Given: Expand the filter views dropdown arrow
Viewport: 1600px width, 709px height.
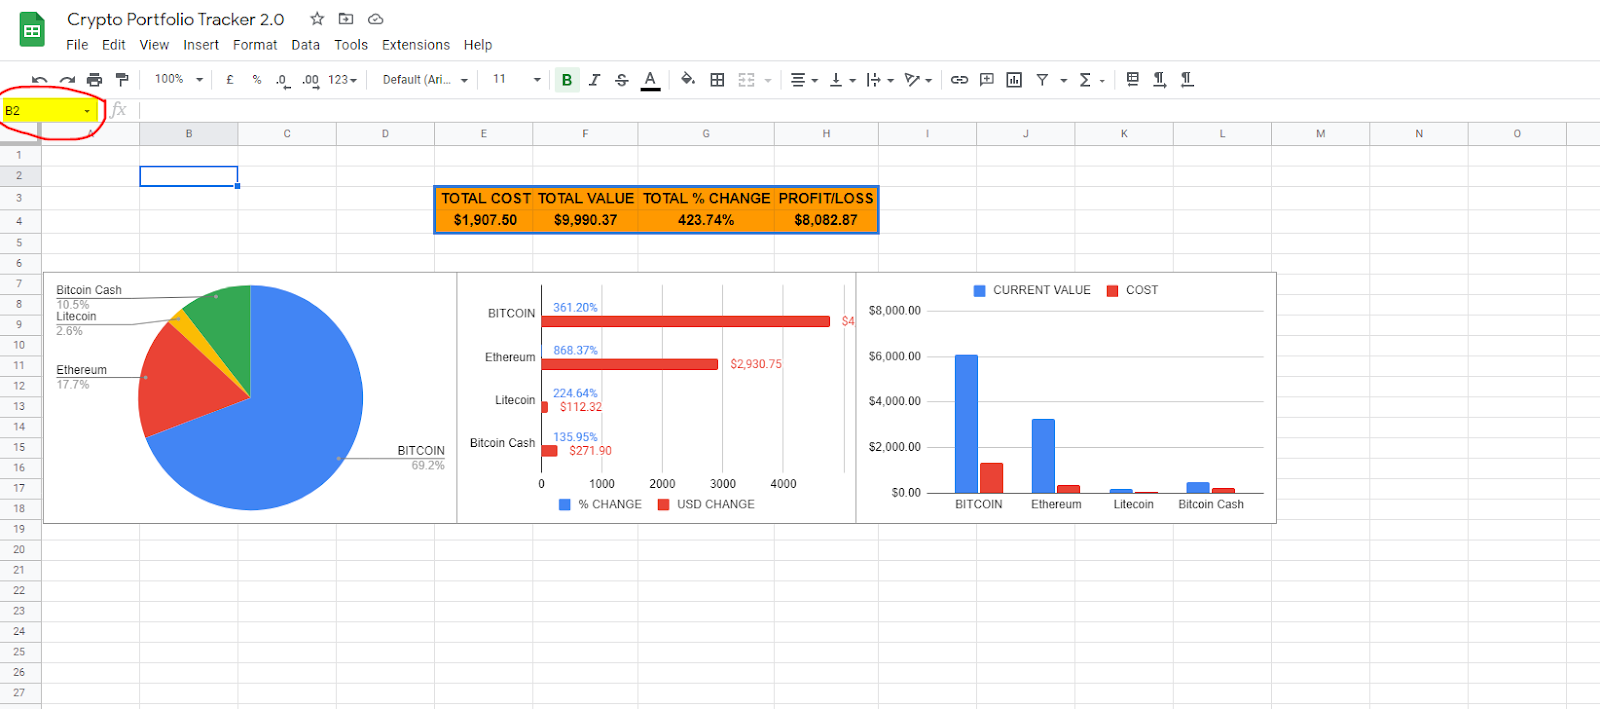Looking at the screenshot, I should tap(1063, 80).
